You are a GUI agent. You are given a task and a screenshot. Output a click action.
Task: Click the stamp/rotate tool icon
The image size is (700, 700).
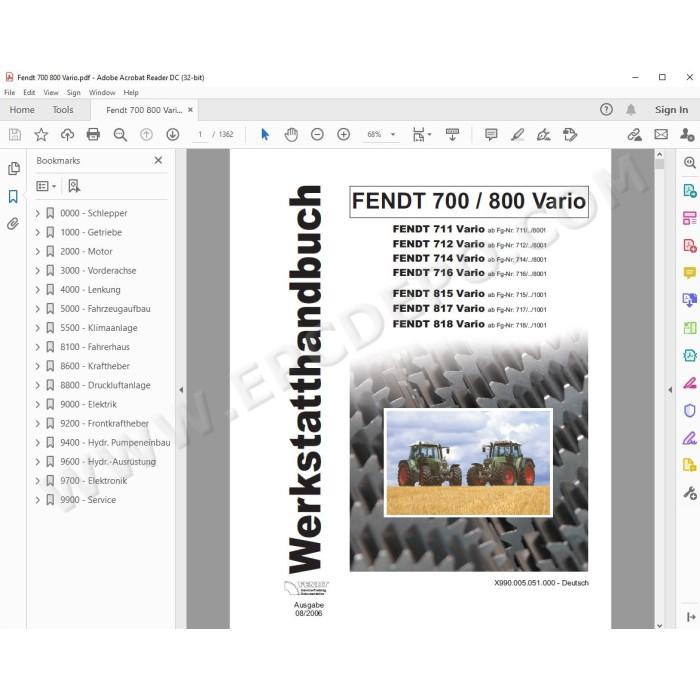(570, 134)
